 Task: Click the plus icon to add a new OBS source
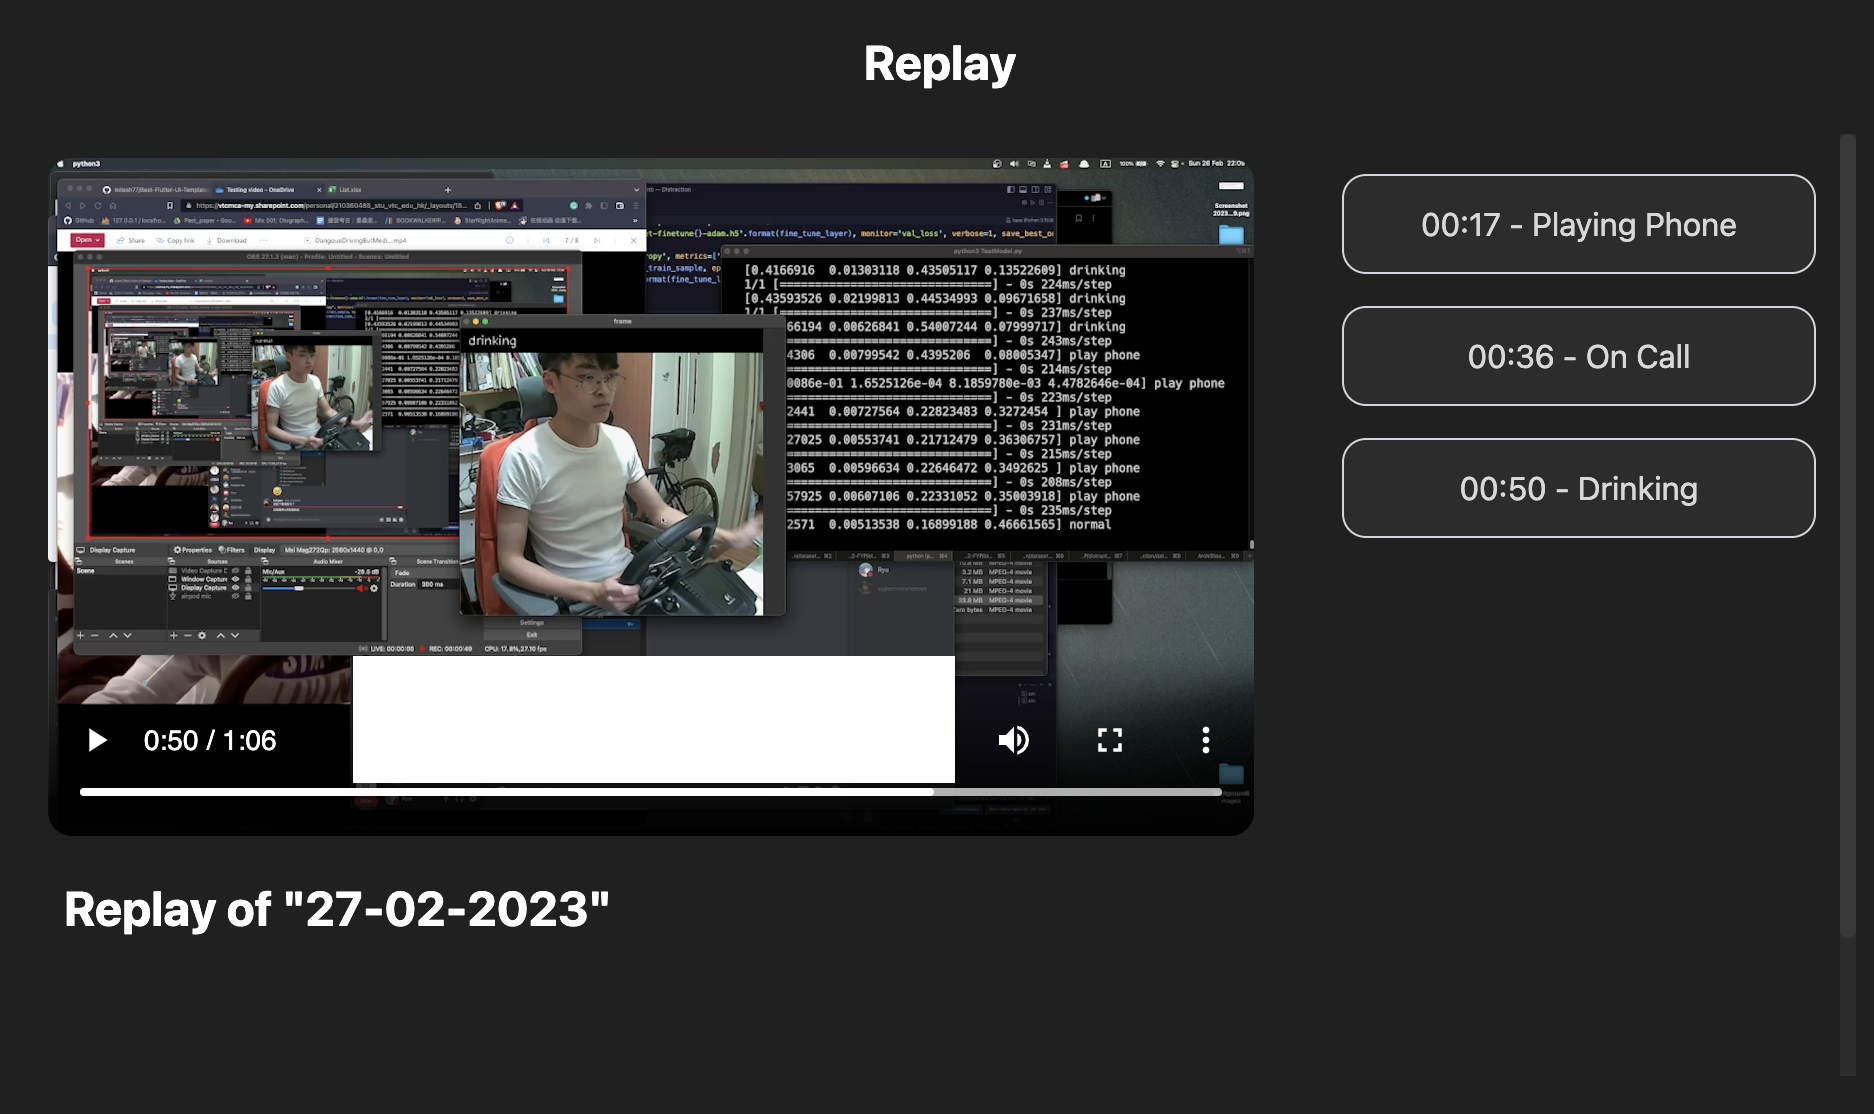point(174,635)
